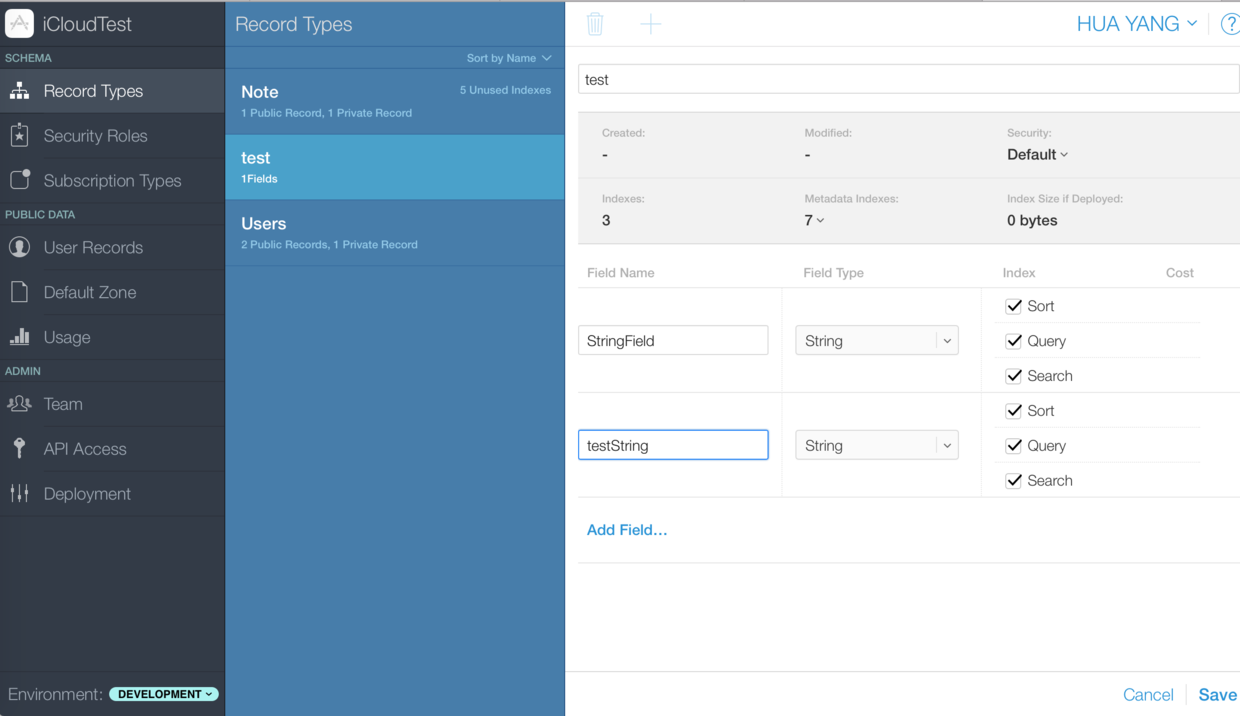Disable Search index for StringField
The image size is (1240, 716).
(1014, 376)
